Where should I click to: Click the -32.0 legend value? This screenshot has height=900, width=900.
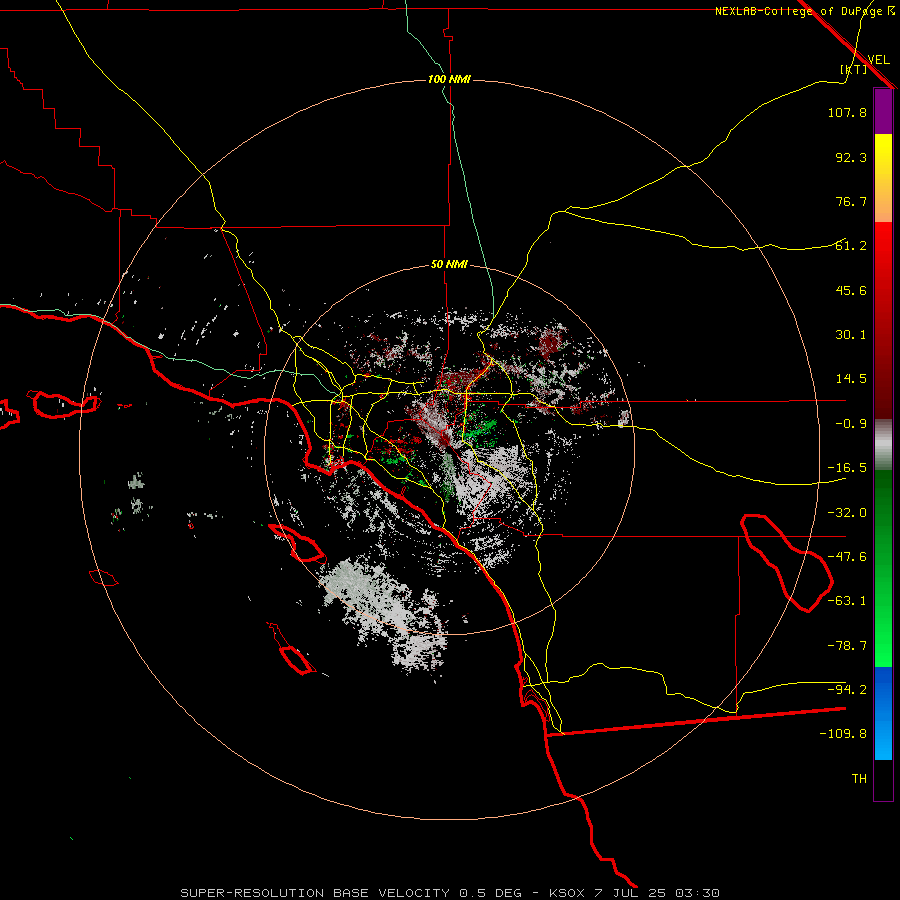tap(847, 513)
